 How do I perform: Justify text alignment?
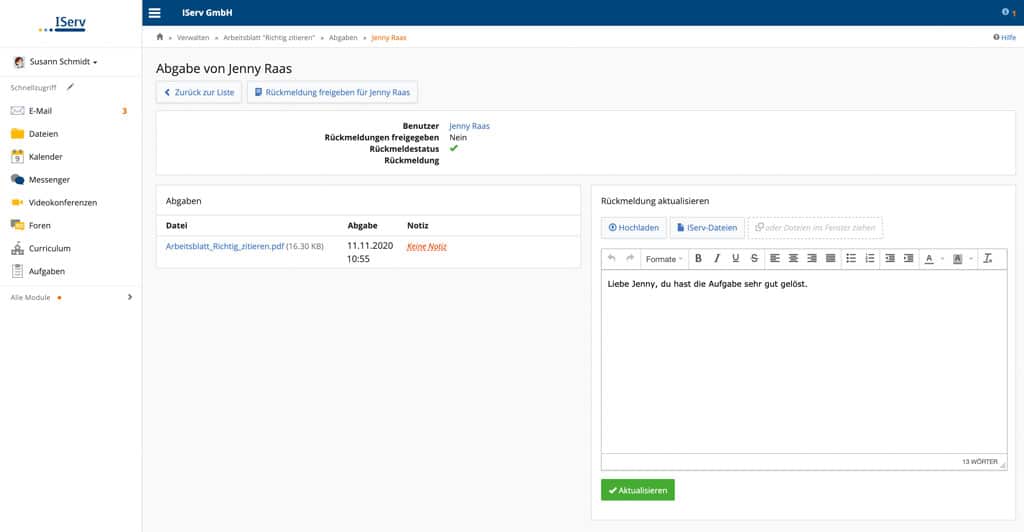tap(830, 258)
